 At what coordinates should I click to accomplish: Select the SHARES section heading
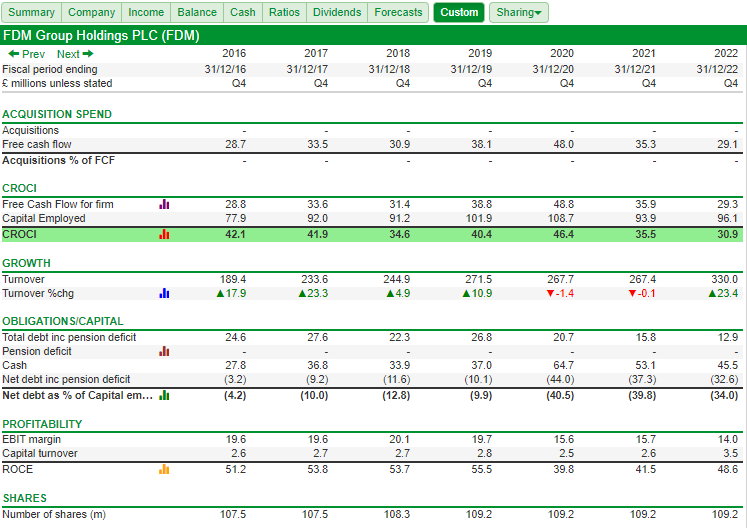tap(24, 498)
